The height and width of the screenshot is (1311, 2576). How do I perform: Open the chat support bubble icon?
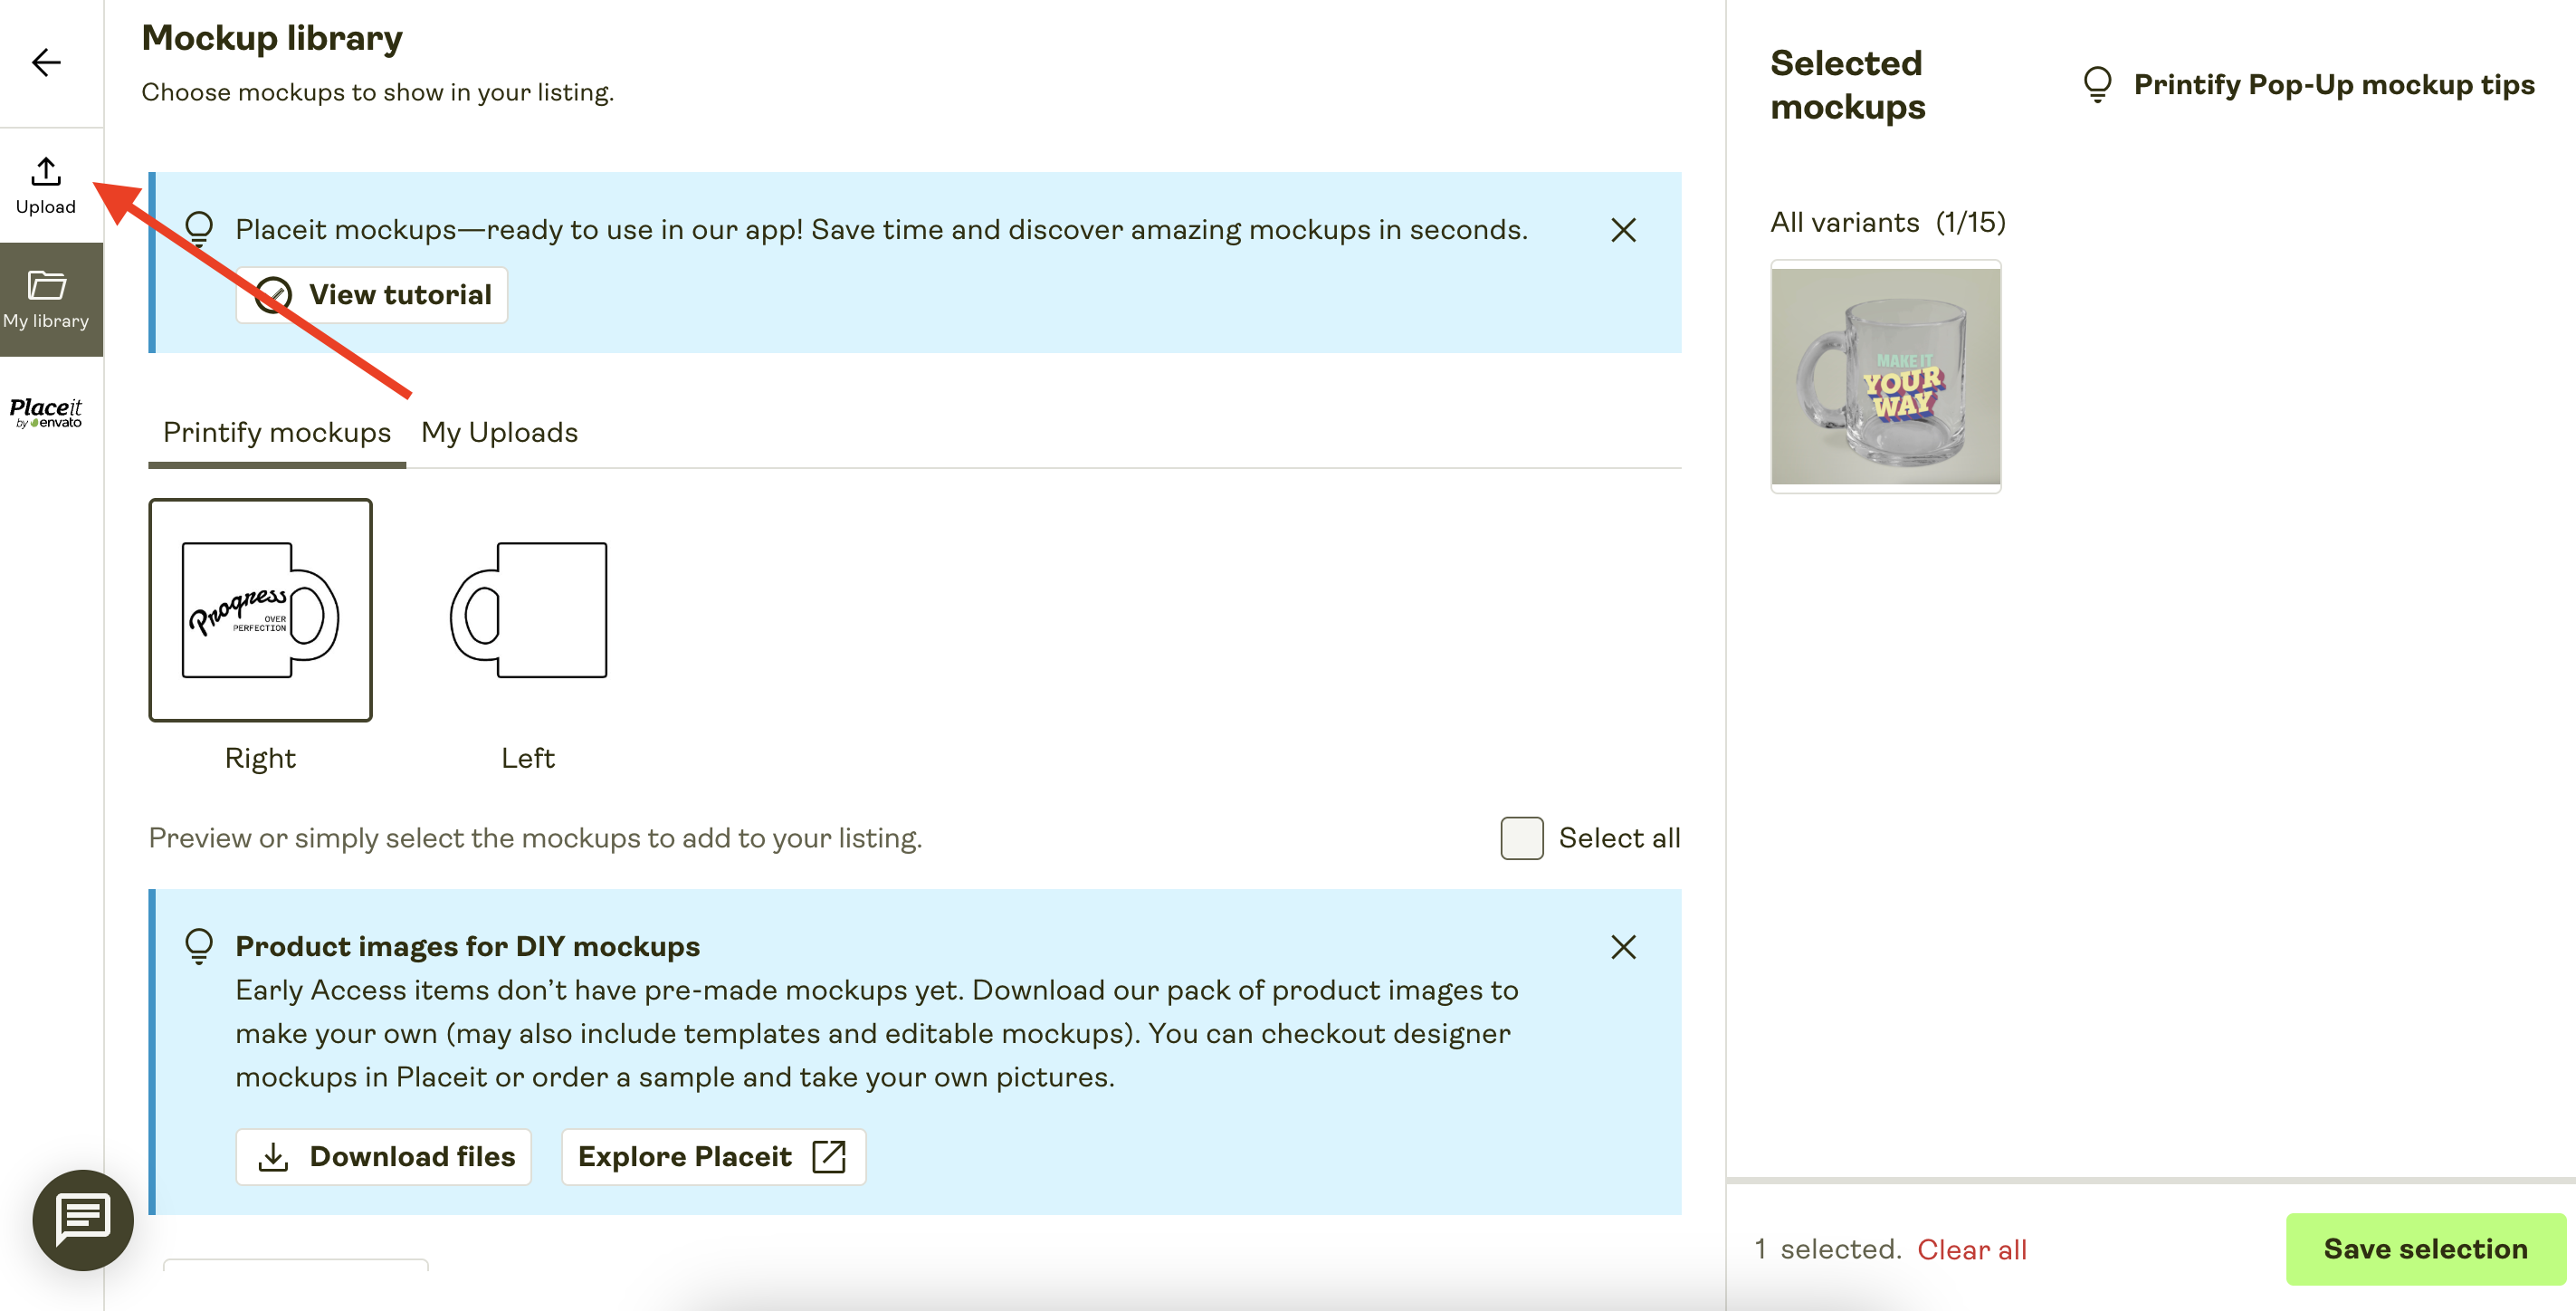[83, 1219]
